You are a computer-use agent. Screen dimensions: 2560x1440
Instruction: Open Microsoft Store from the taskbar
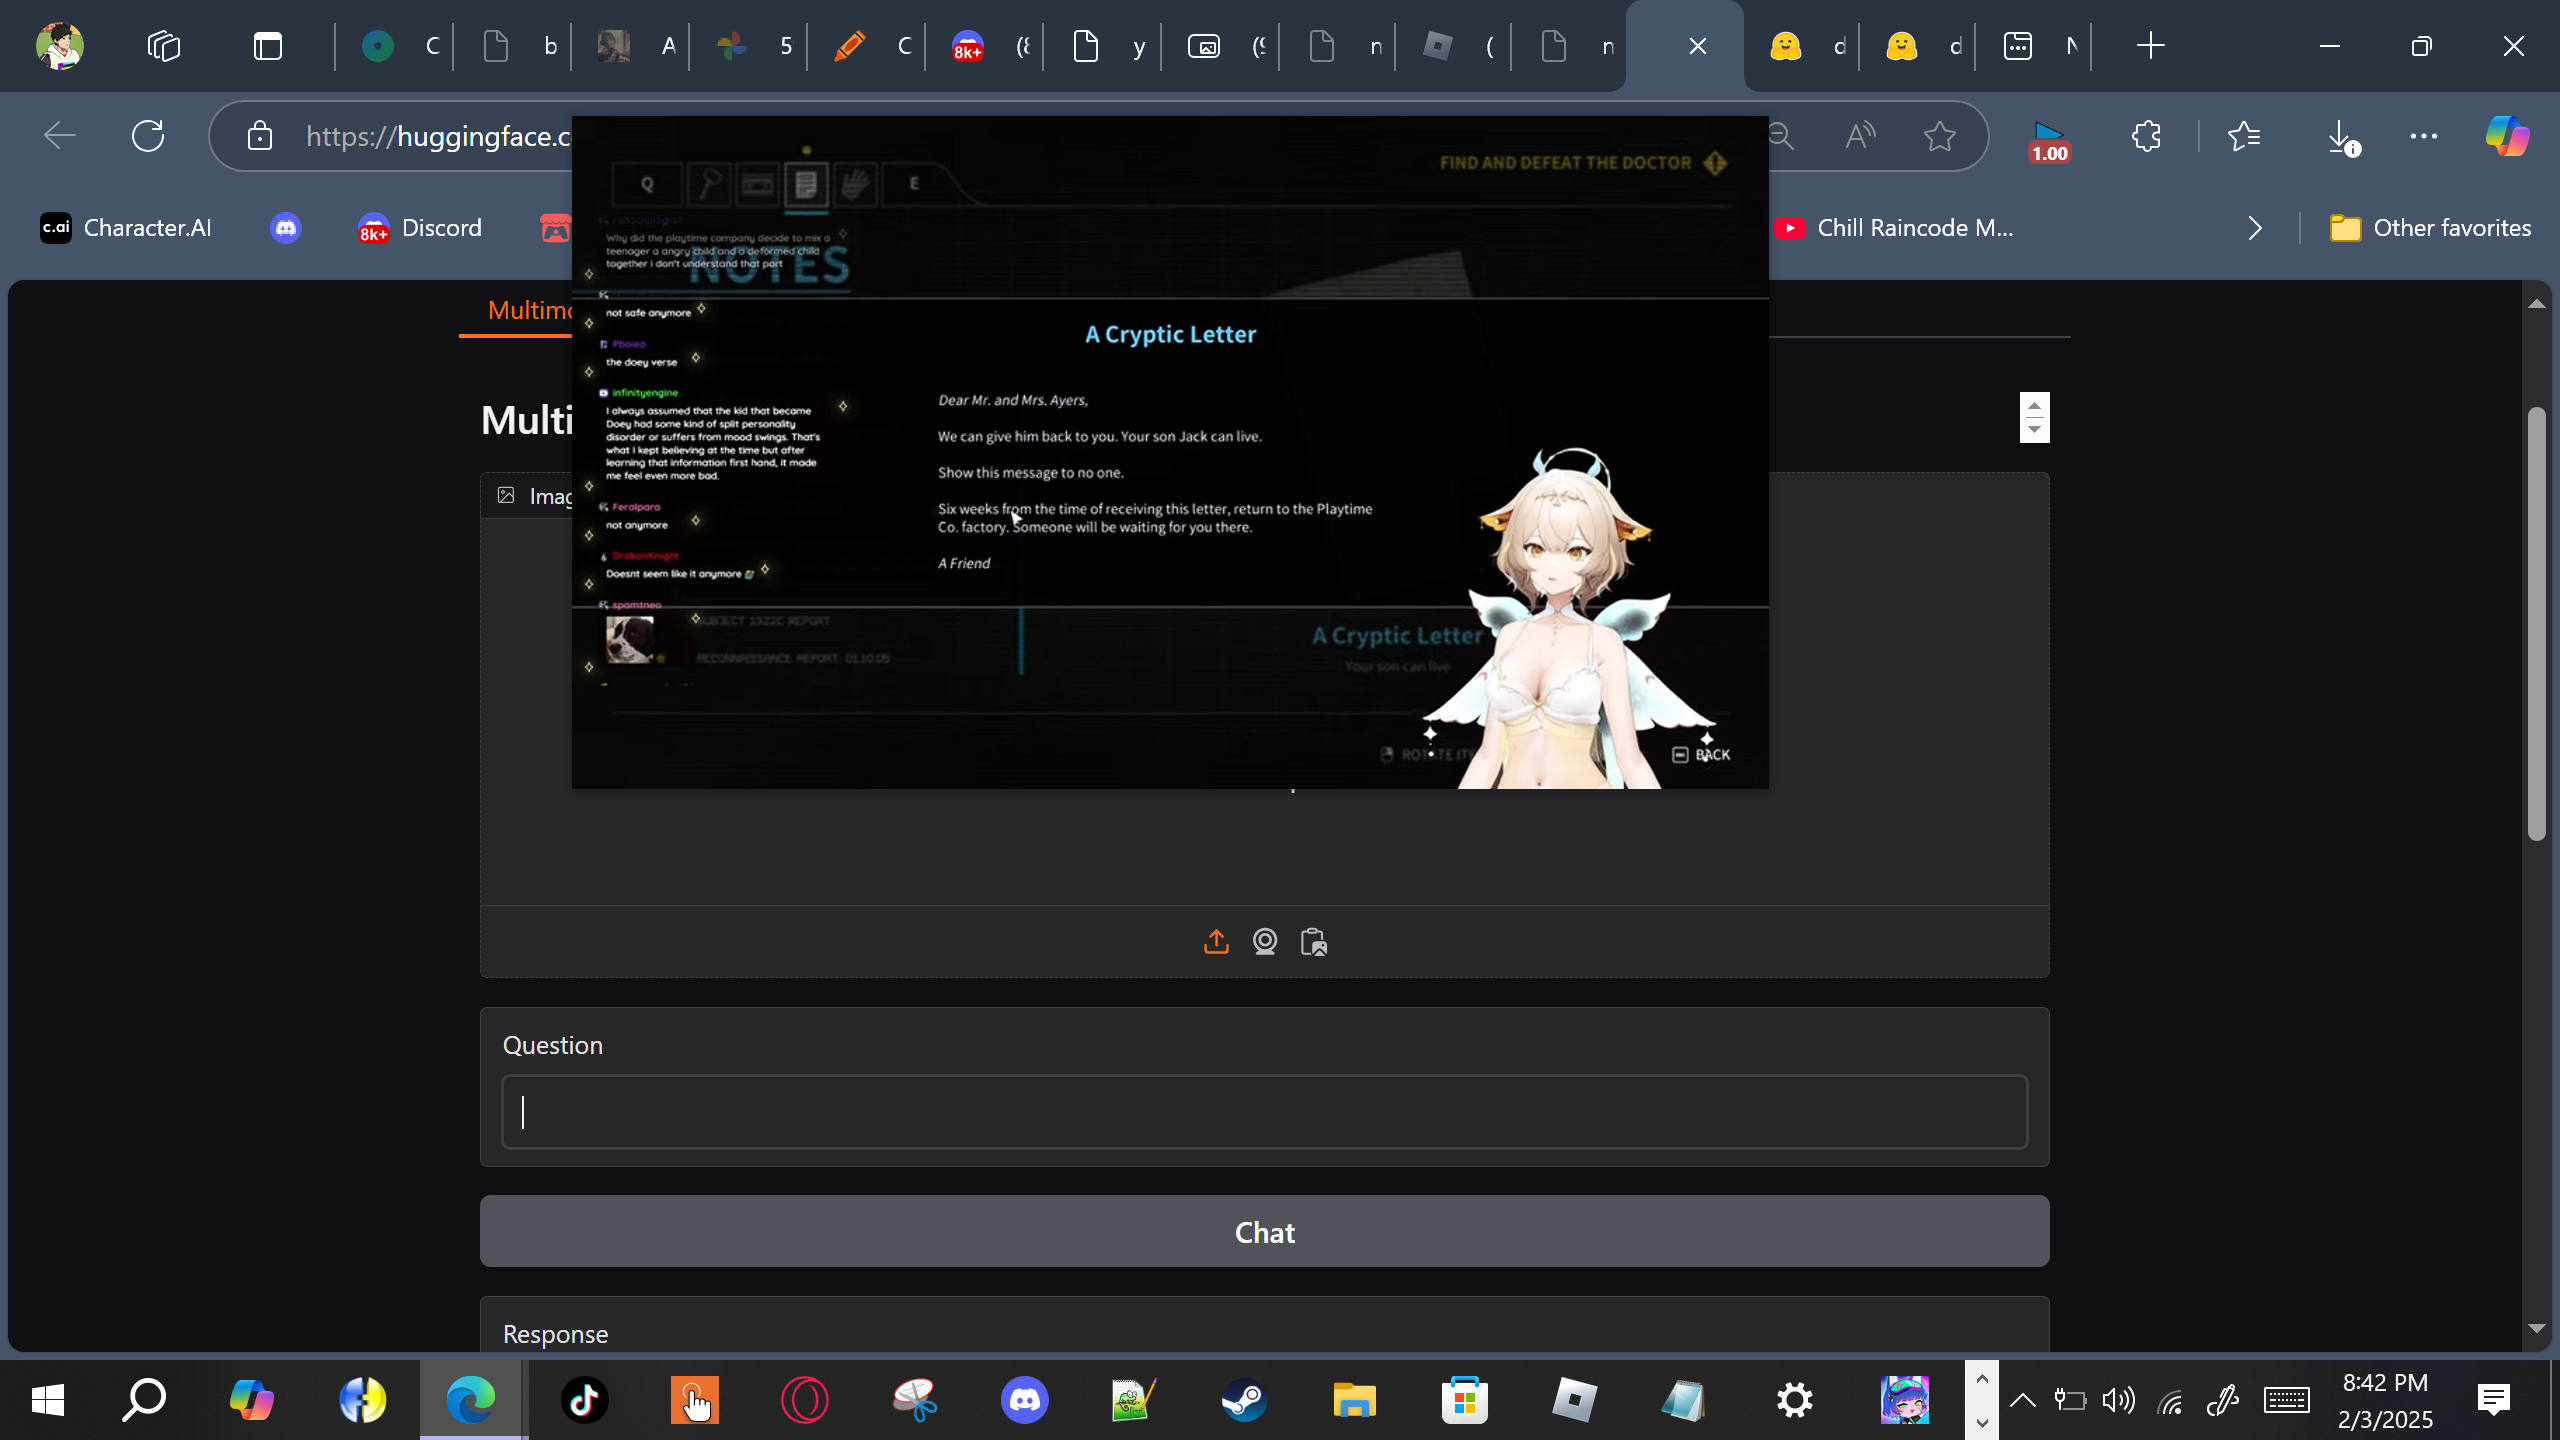[x=1464, y=1400]
